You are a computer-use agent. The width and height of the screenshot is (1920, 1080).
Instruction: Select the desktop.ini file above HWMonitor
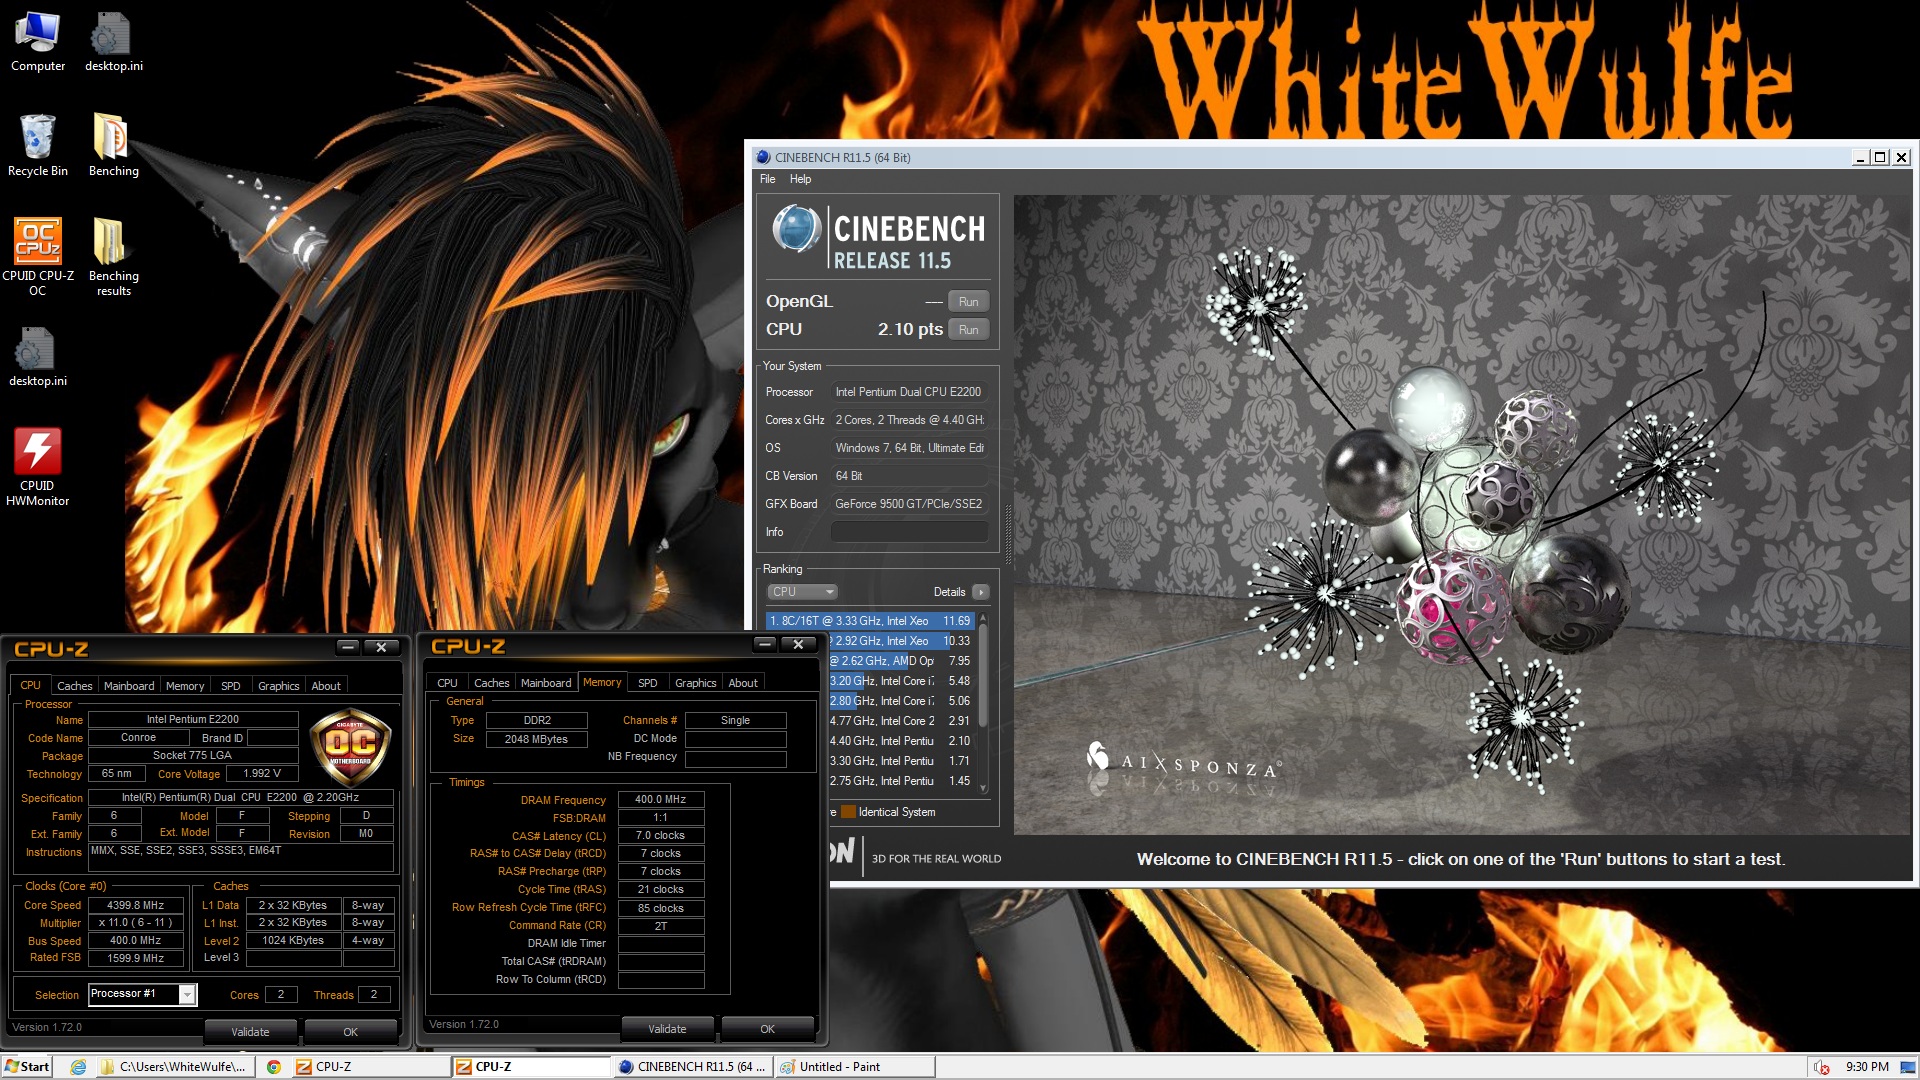(x=38, y=357)
